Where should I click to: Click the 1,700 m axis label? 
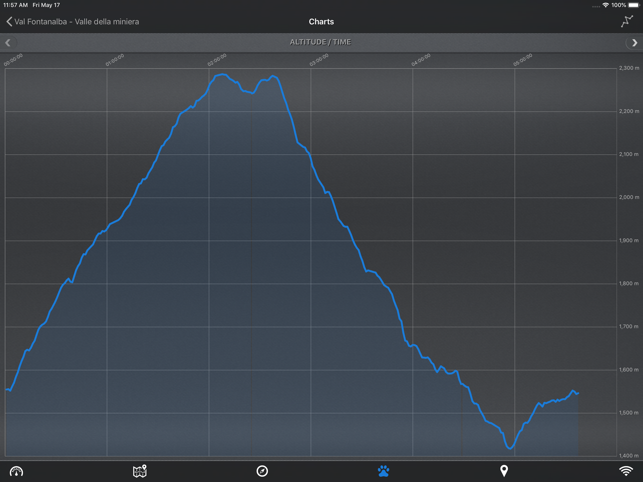pyautogui.click(x=629, y=327)
